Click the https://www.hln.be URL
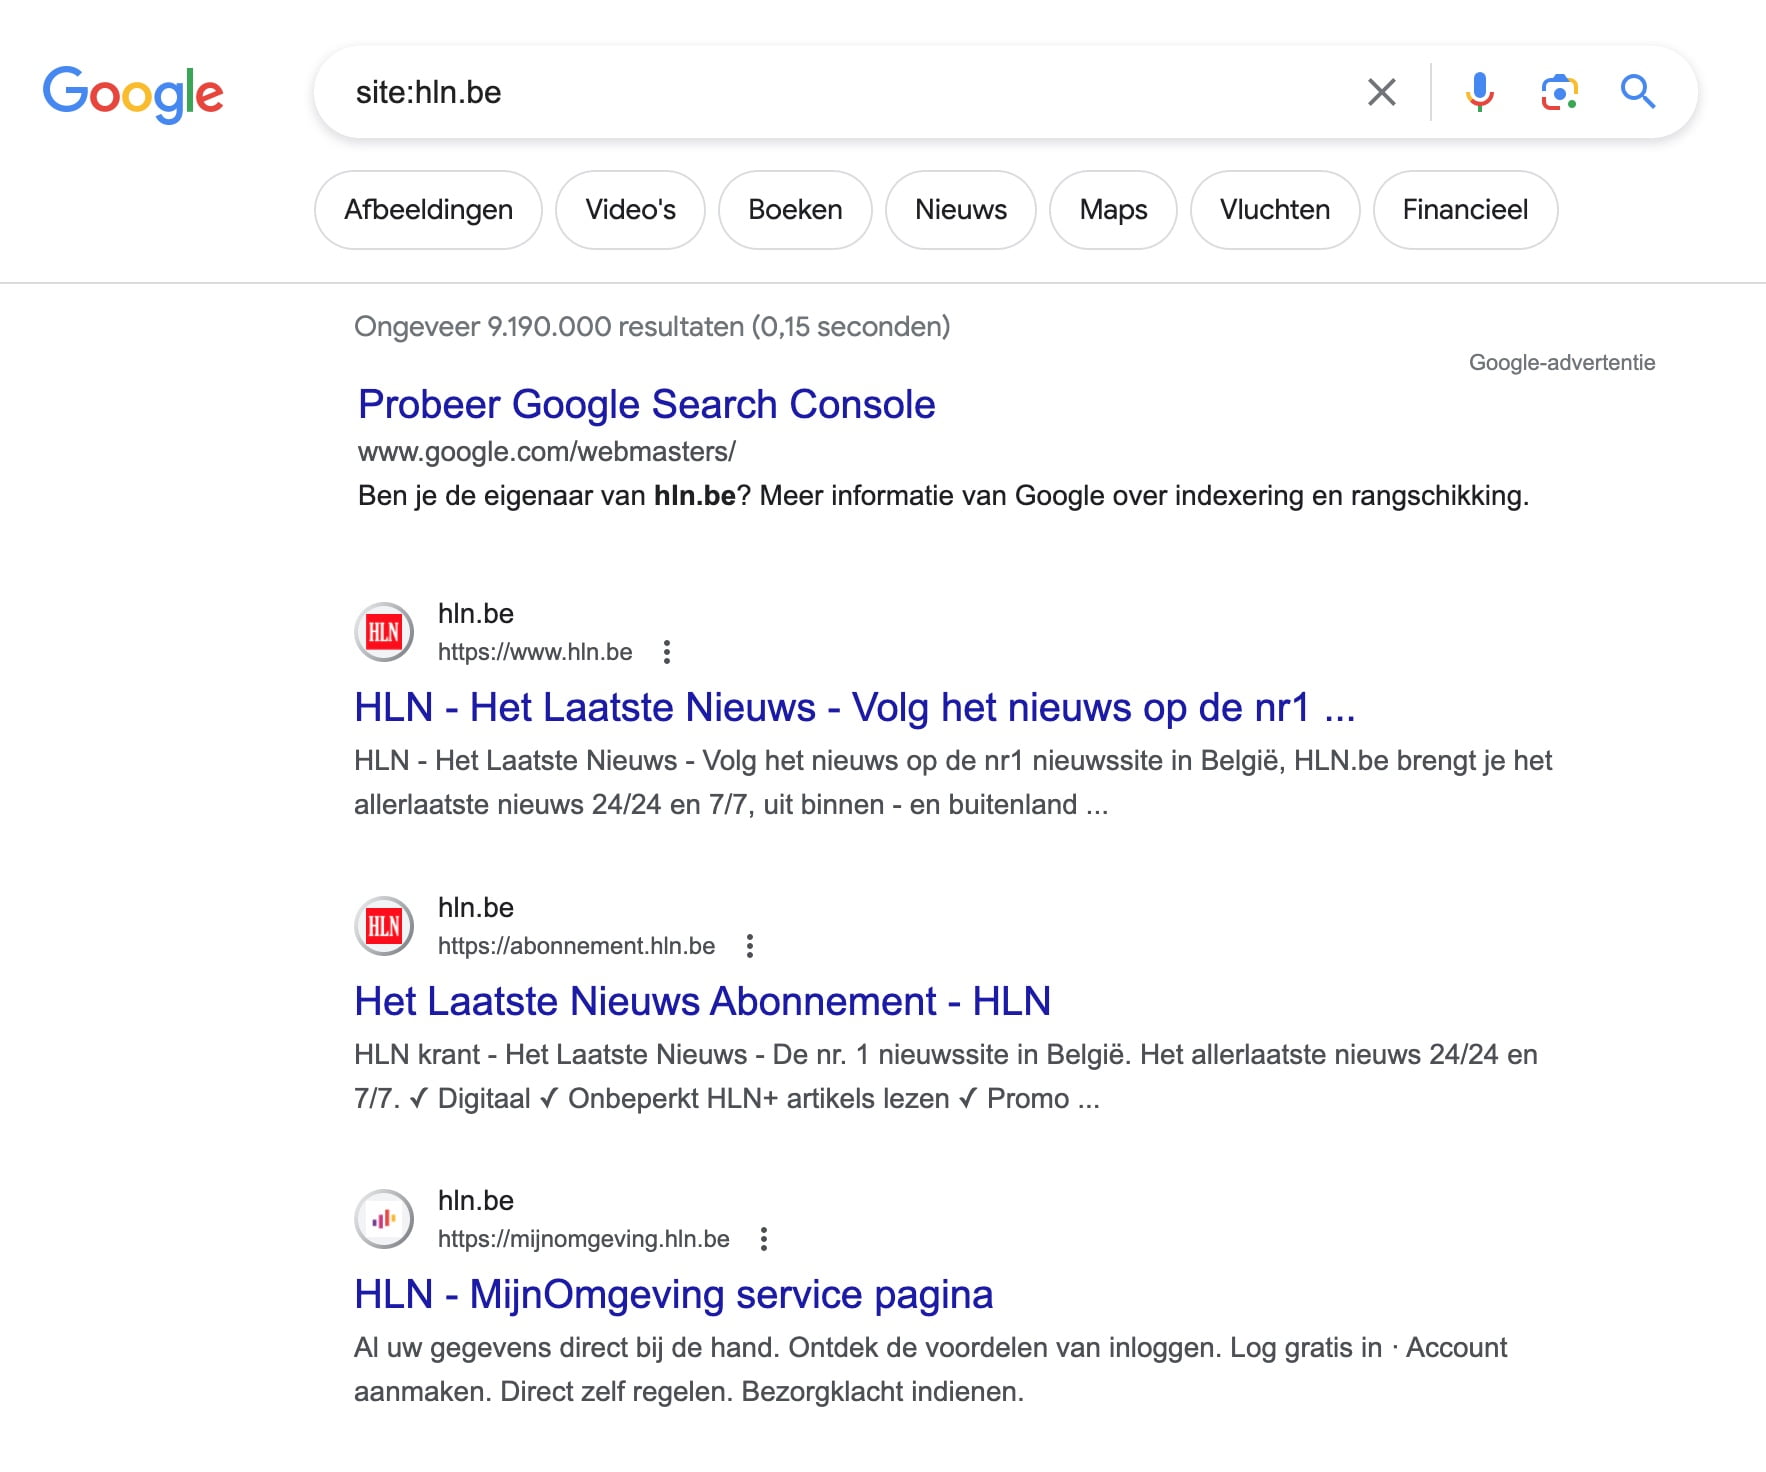This screenshot has height=1472, width=1766. click(535, 652)
